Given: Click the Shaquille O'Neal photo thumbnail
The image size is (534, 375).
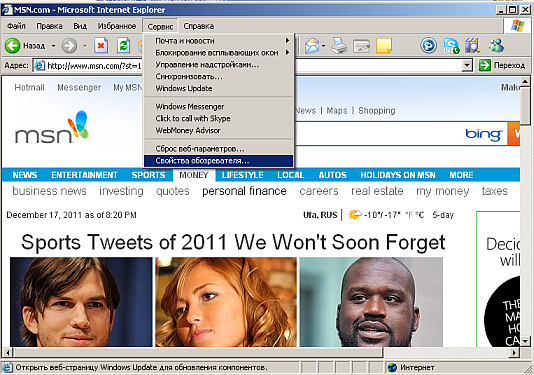Looking at the screenshot, I should coord(371,302).
